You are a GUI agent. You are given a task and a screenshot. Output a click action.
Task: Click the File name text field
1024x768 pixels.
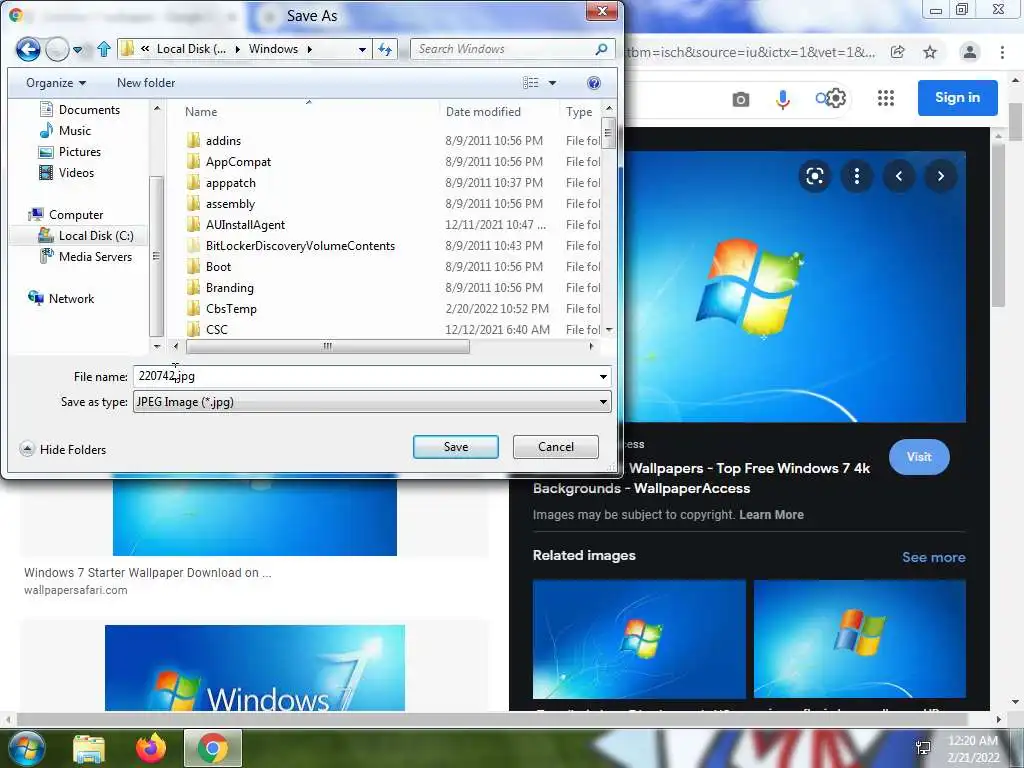364,376
